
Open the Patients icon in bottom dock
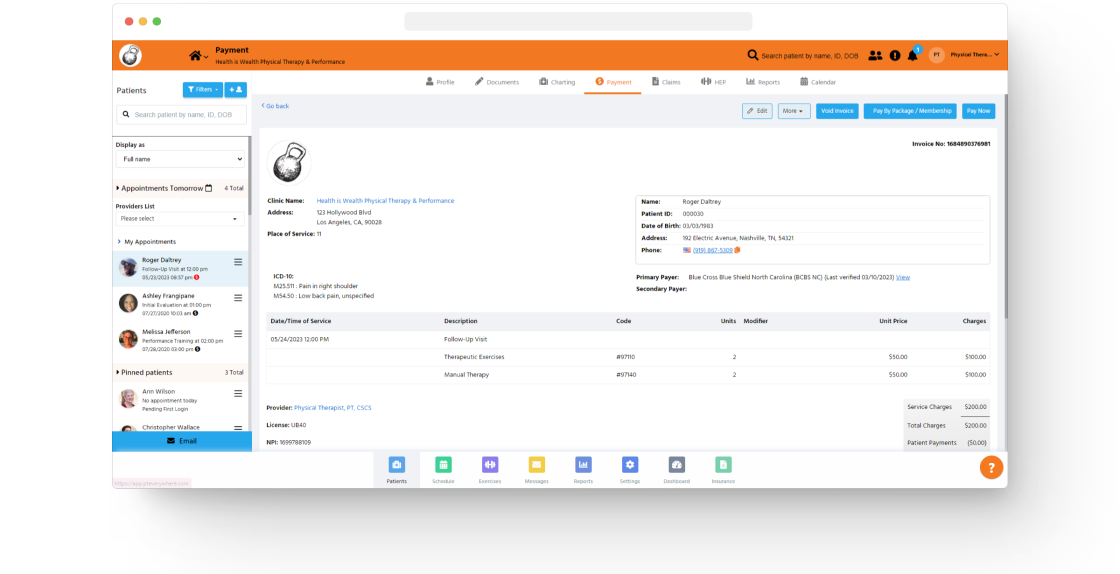pyautogui.click(x=396, y=468)
